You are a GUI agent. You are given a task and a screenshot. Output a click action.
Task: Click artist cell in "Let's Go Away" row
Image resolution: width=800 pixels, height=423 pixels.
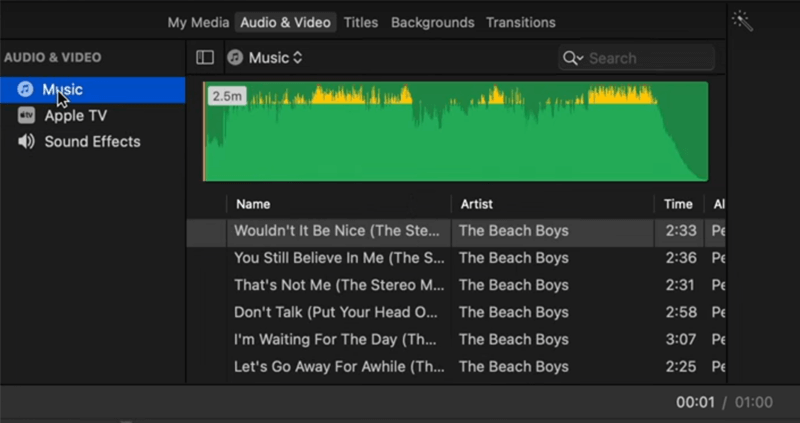point(513,366)
